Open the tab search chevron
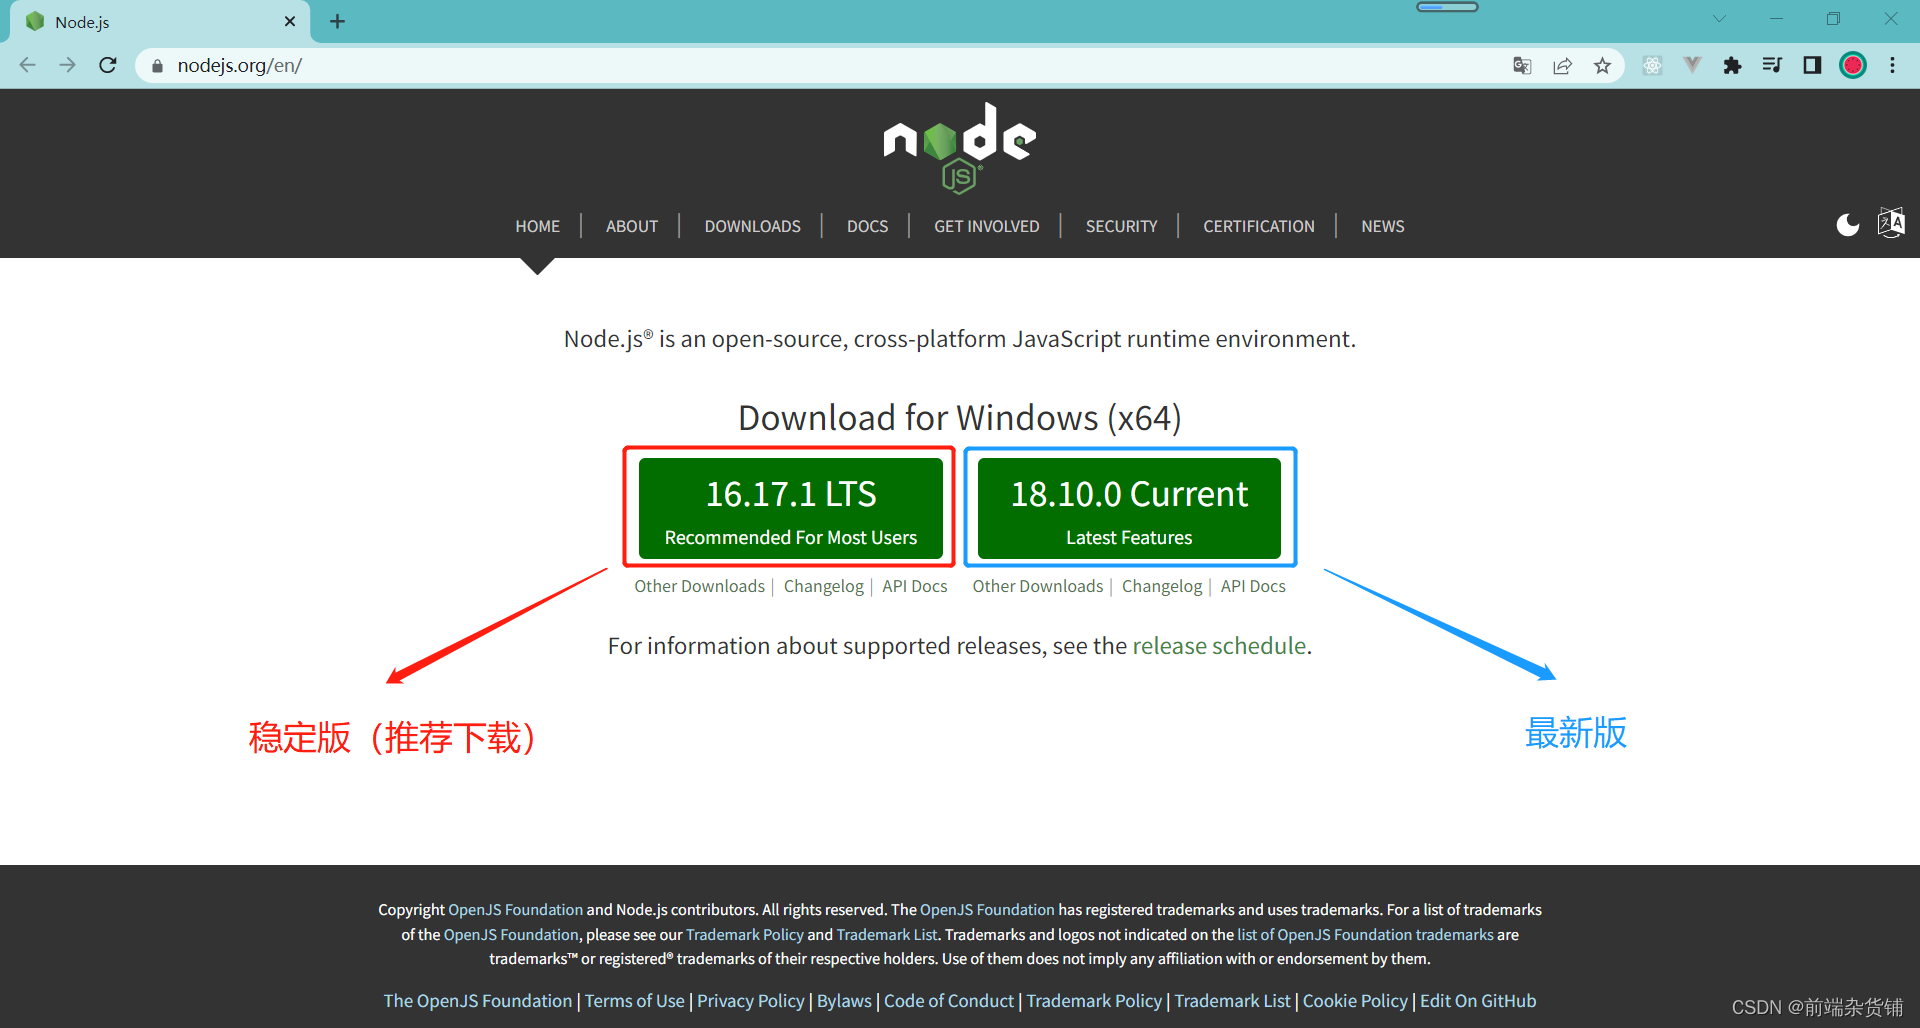This screenshot has width=1920, height=1028. pos(1719,19)
